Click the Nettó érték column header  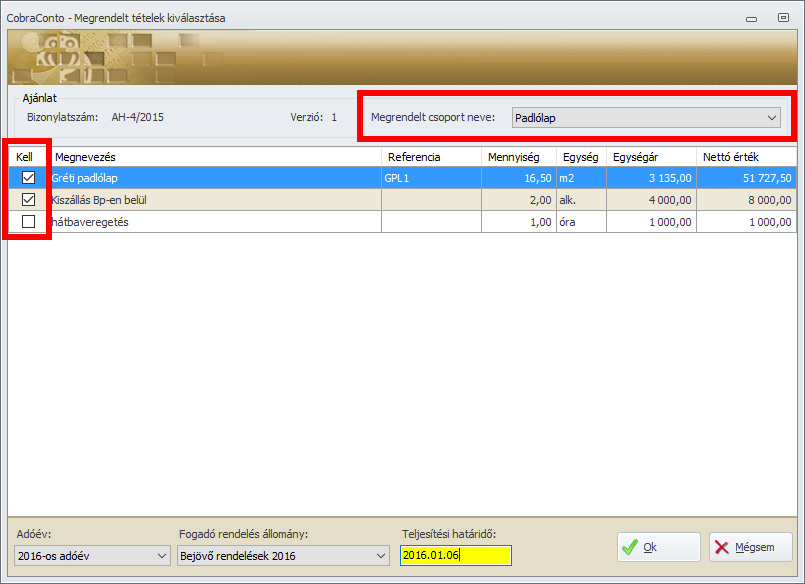pyautogui.click(x=746, y=157)
